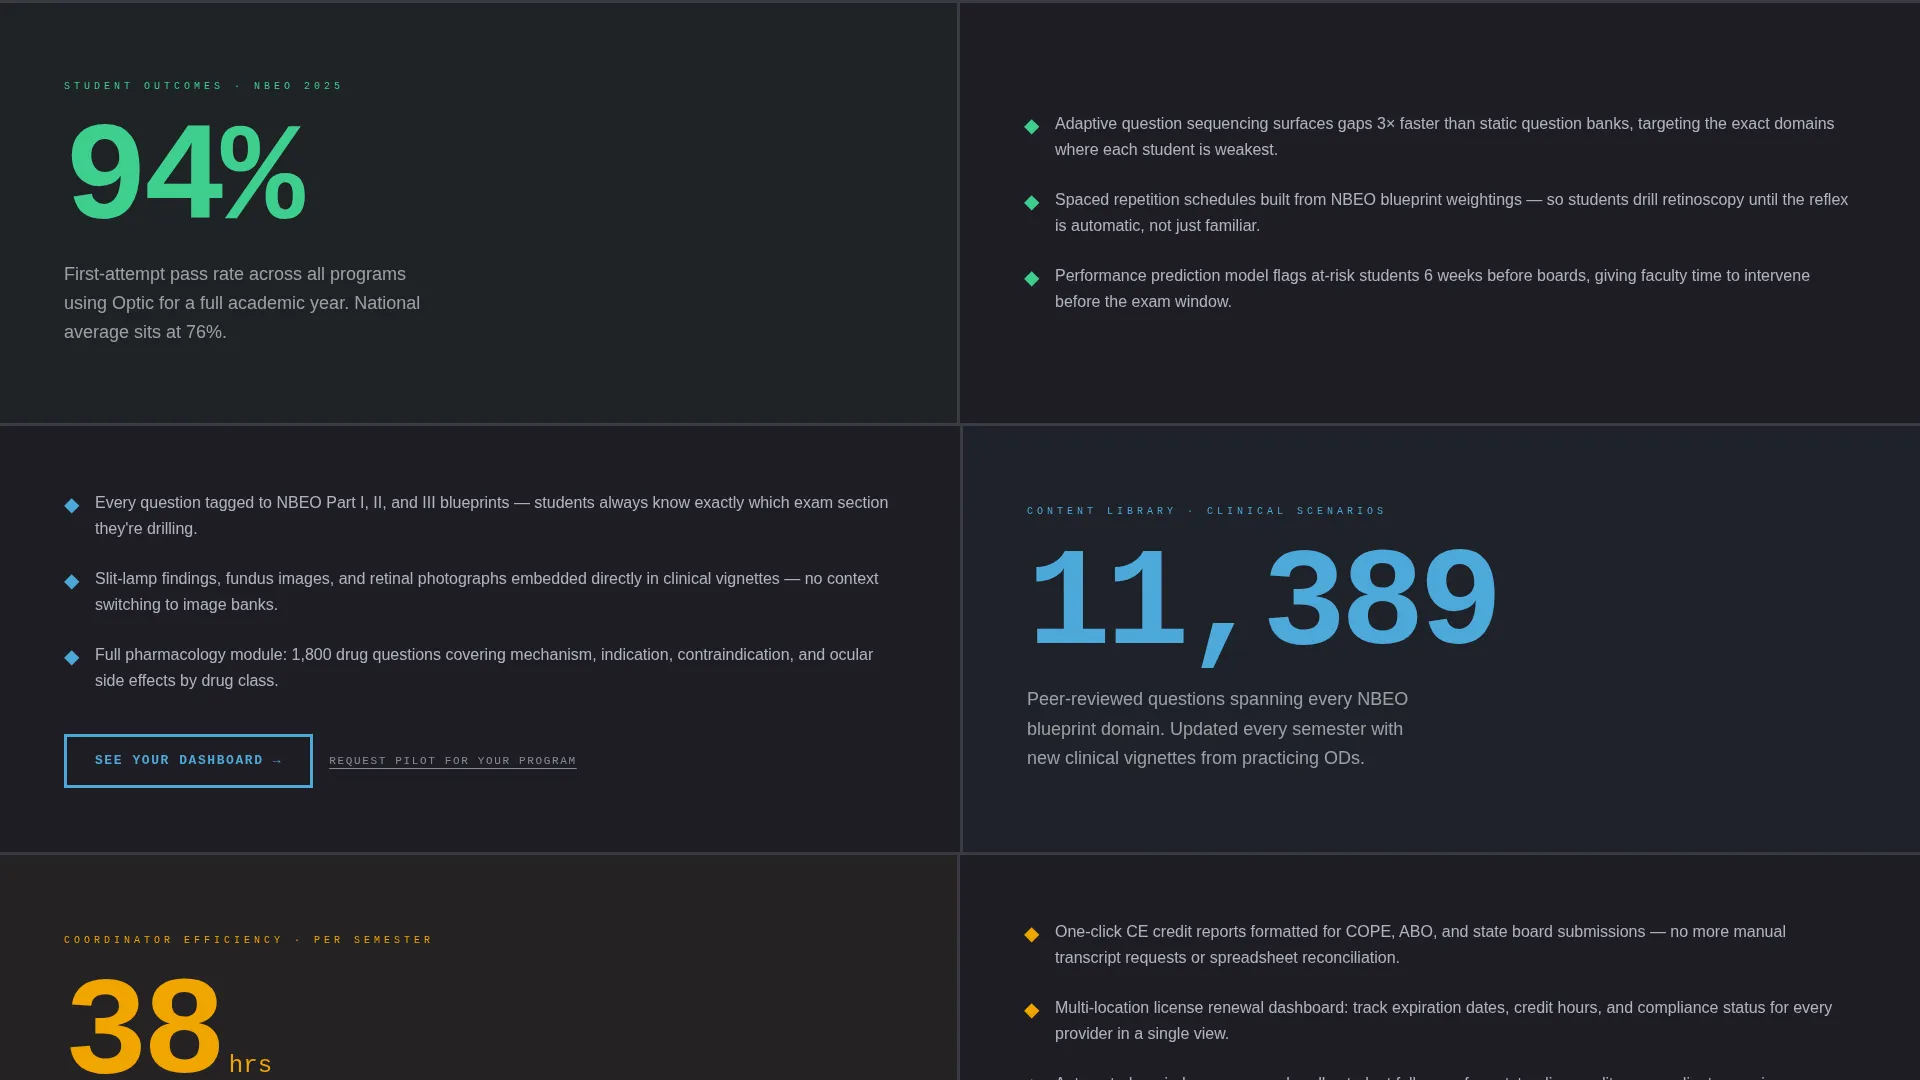Click the orange diamond beside One-click CE credit reports
Screen dimensions: 1920x1080
[1032, 934]
